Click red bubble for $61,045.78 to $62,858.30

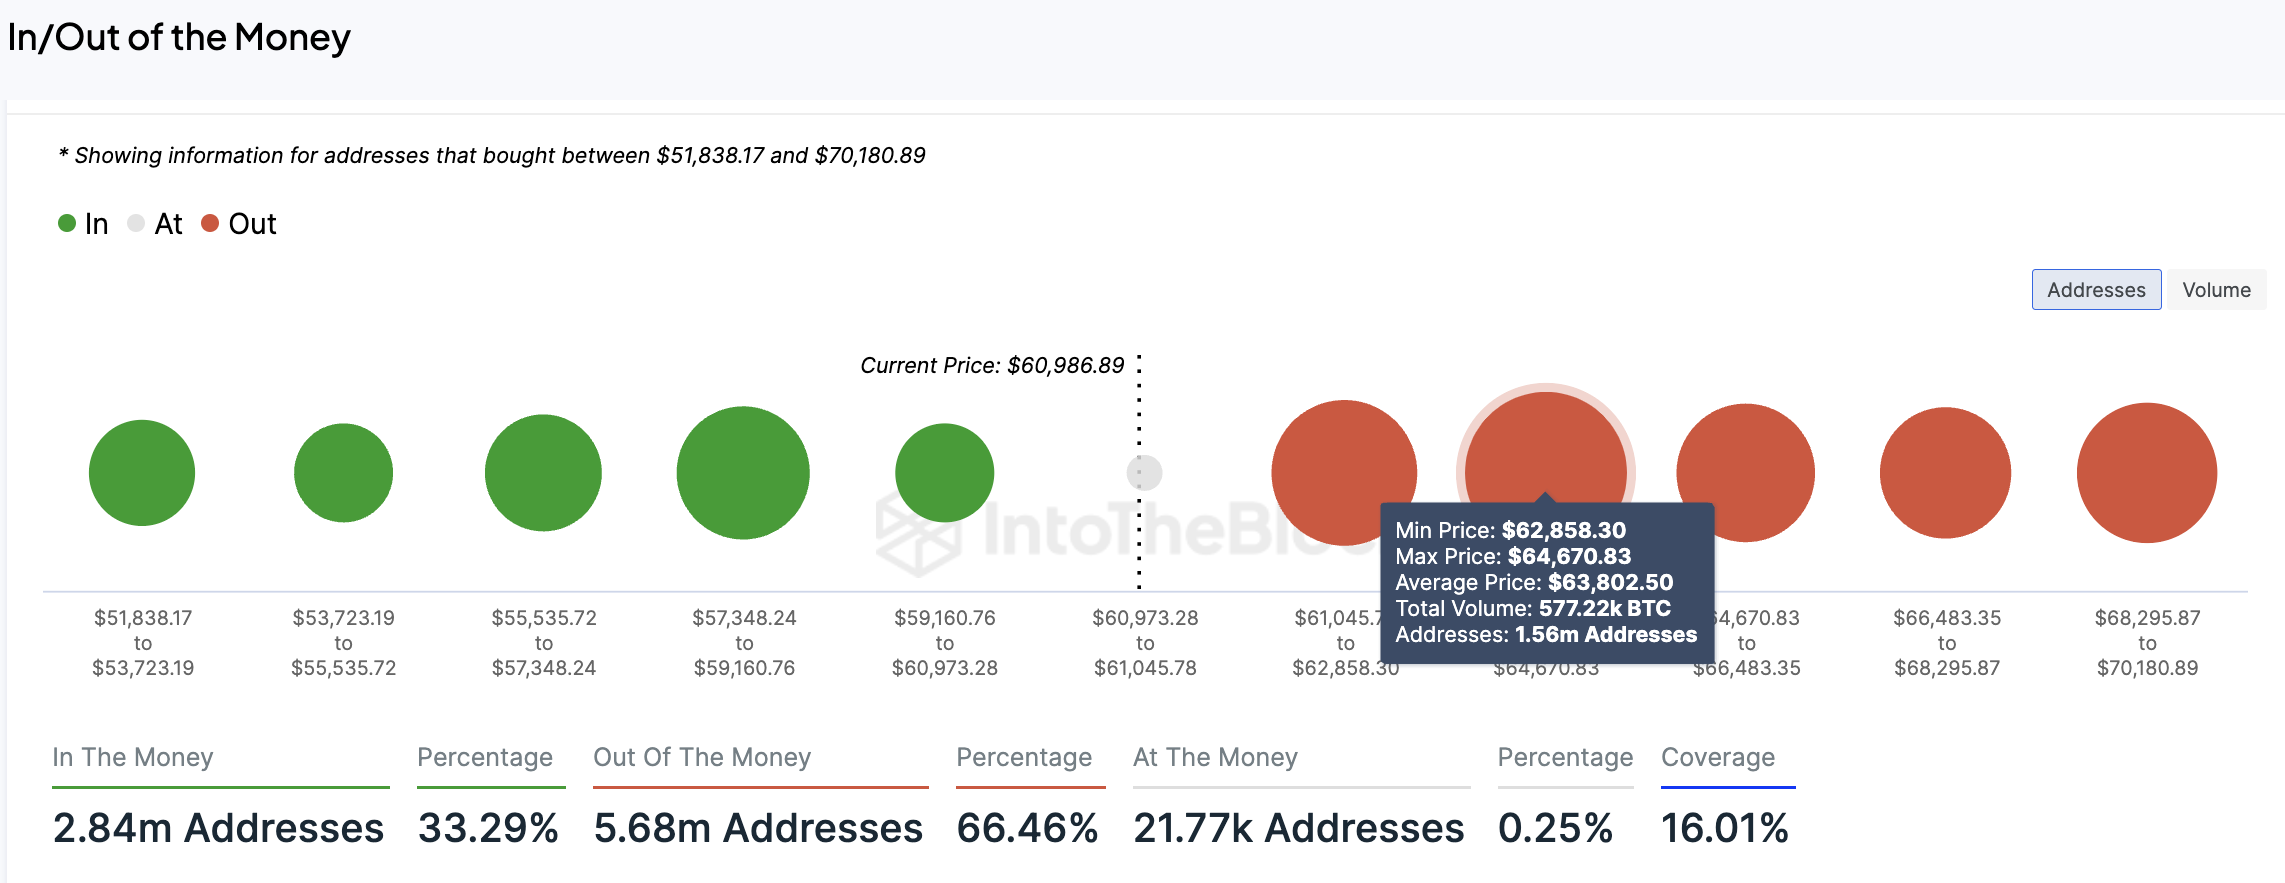point(1344,473)
